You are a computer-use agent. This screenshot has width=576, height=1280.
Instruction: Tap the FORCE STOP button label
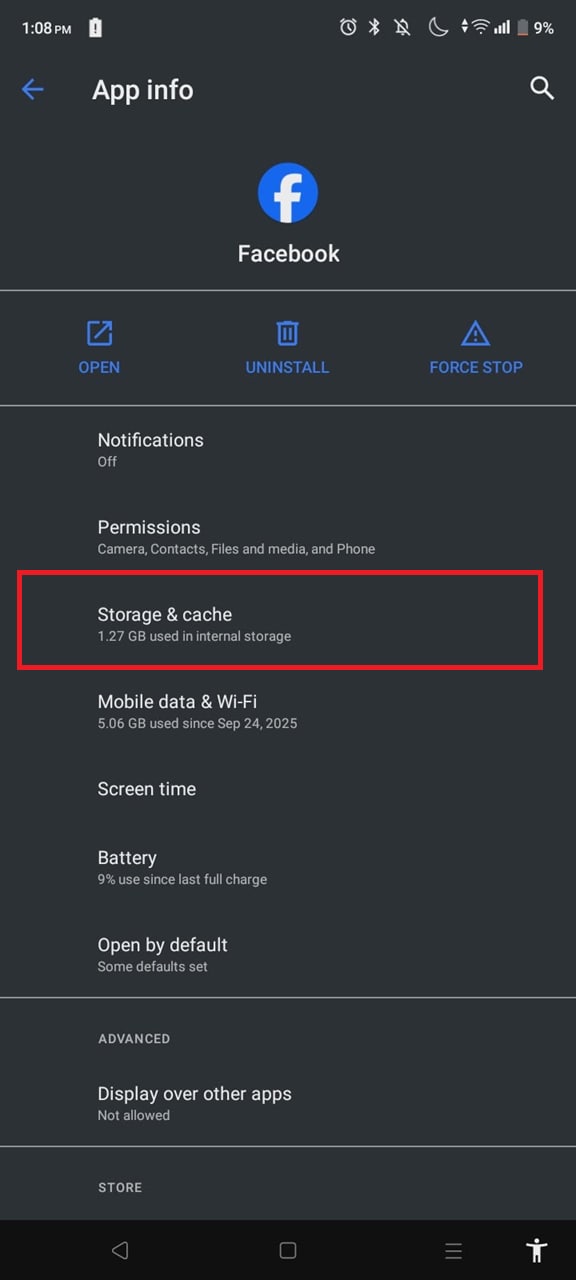[x=475, y=367]
